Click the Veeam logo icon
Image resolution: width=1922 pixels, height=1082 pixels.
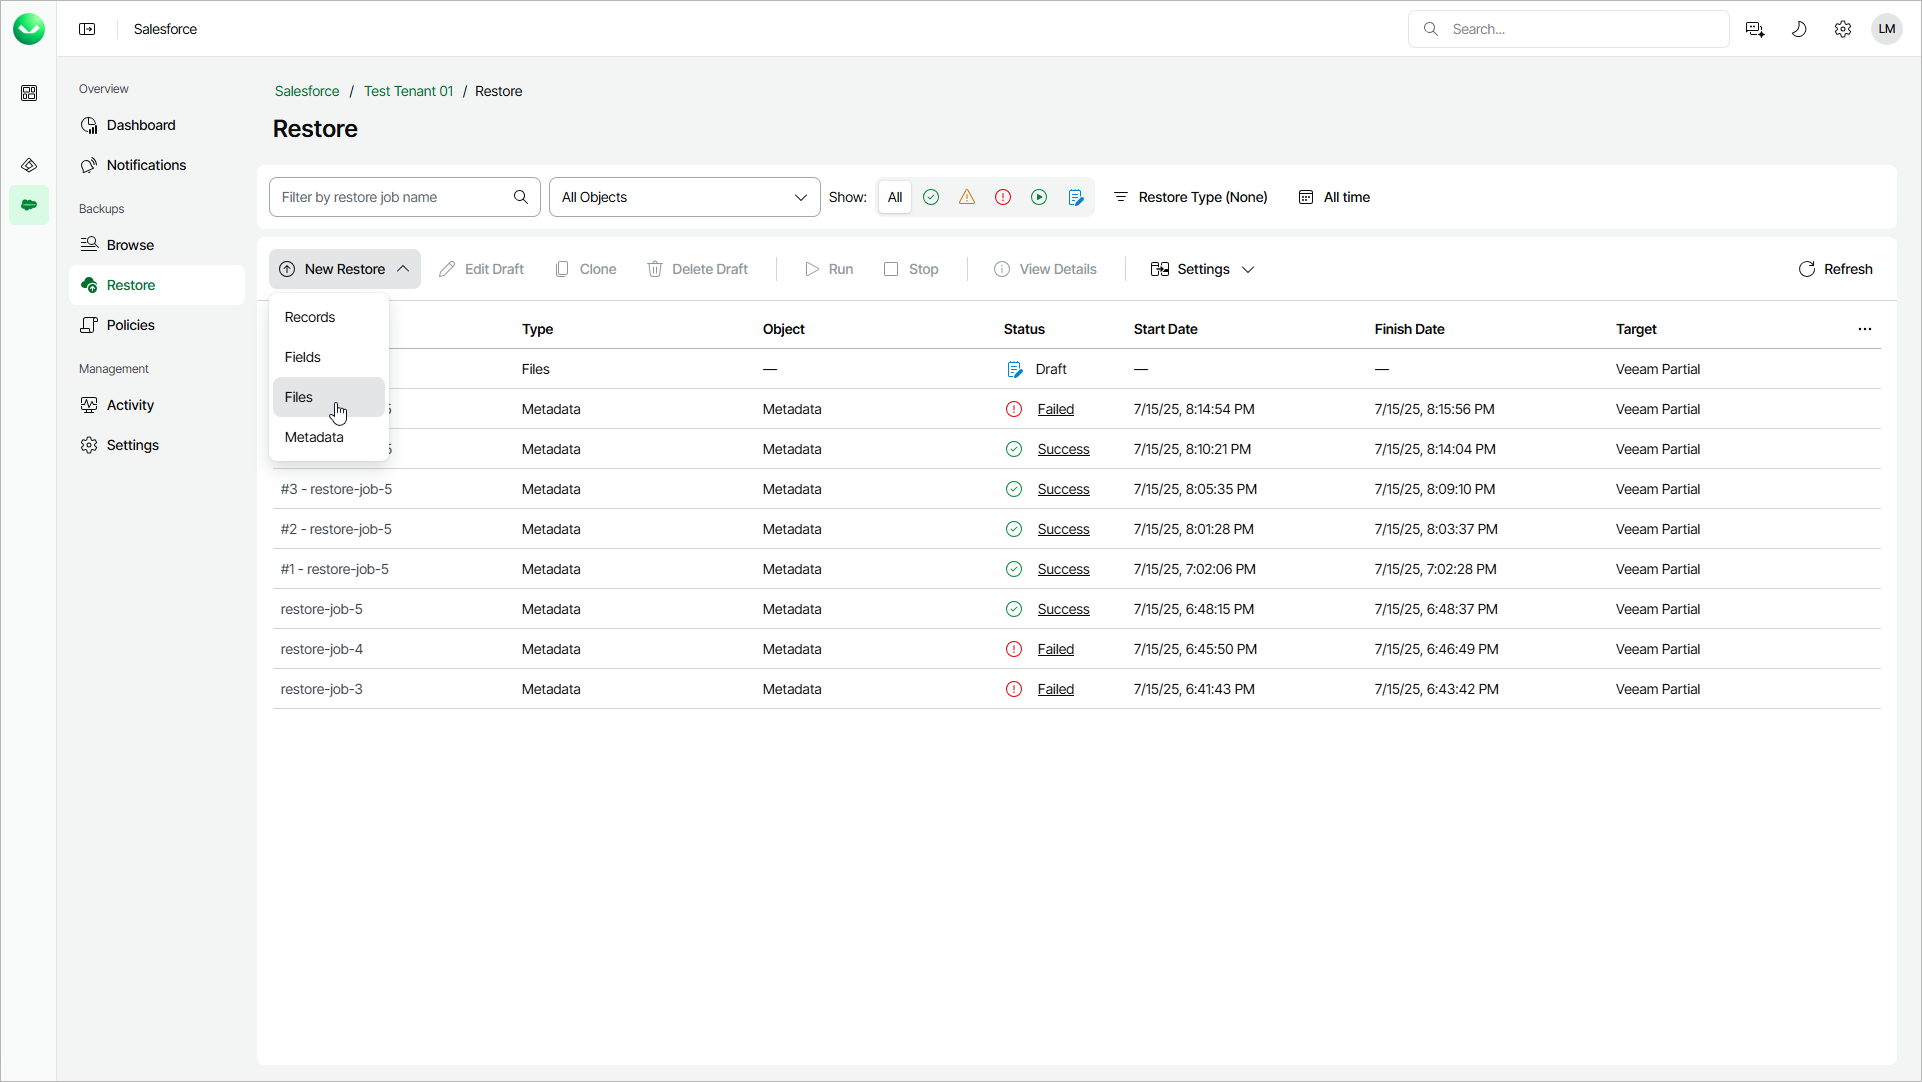(29, 29)
